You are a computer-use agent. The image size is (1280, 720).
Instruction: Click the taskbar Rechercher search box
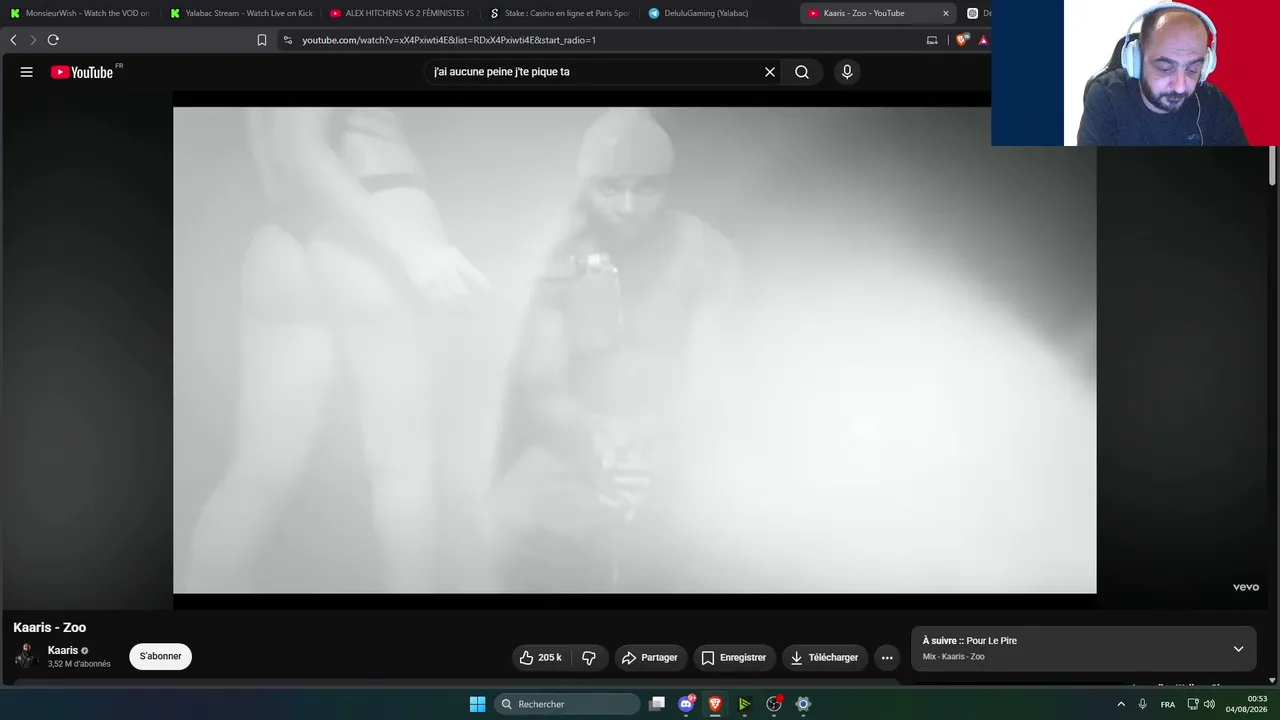coord(567,704)
